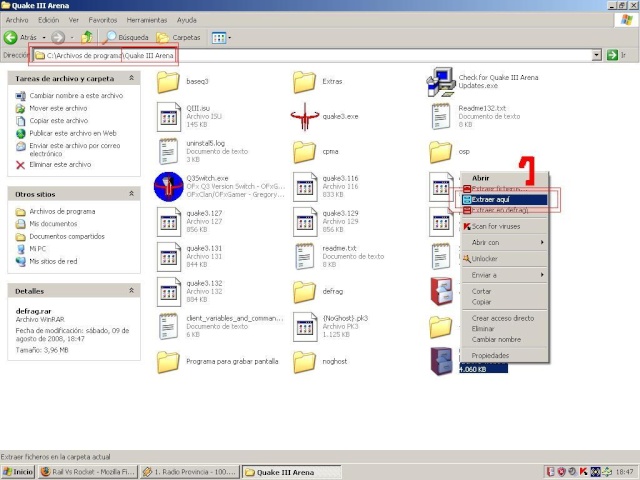Select Programa para grabar pantalla folder
The width and height of the screenshot is (640, 480).
pyautogui.click(x=168, y=362)
